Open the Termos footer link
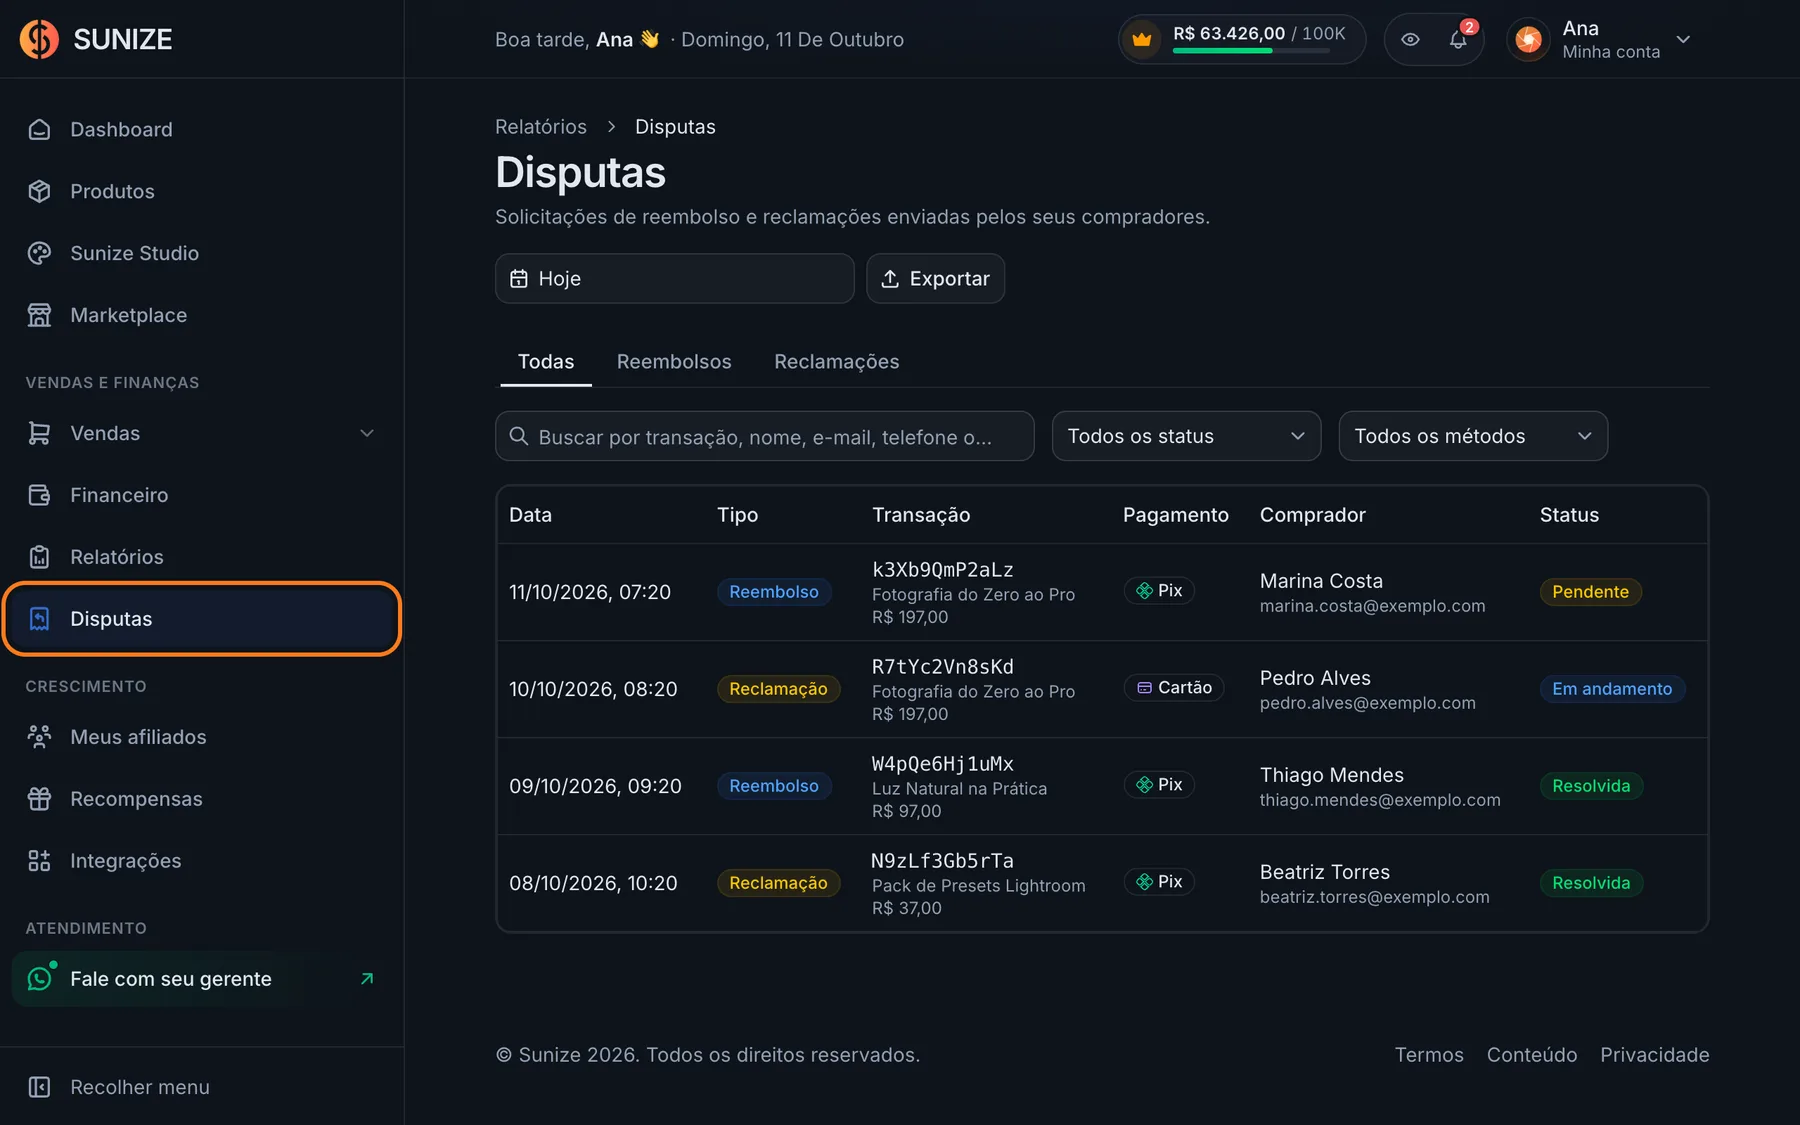Screen dimensions: 1800x1125 coord(1428,1055)
